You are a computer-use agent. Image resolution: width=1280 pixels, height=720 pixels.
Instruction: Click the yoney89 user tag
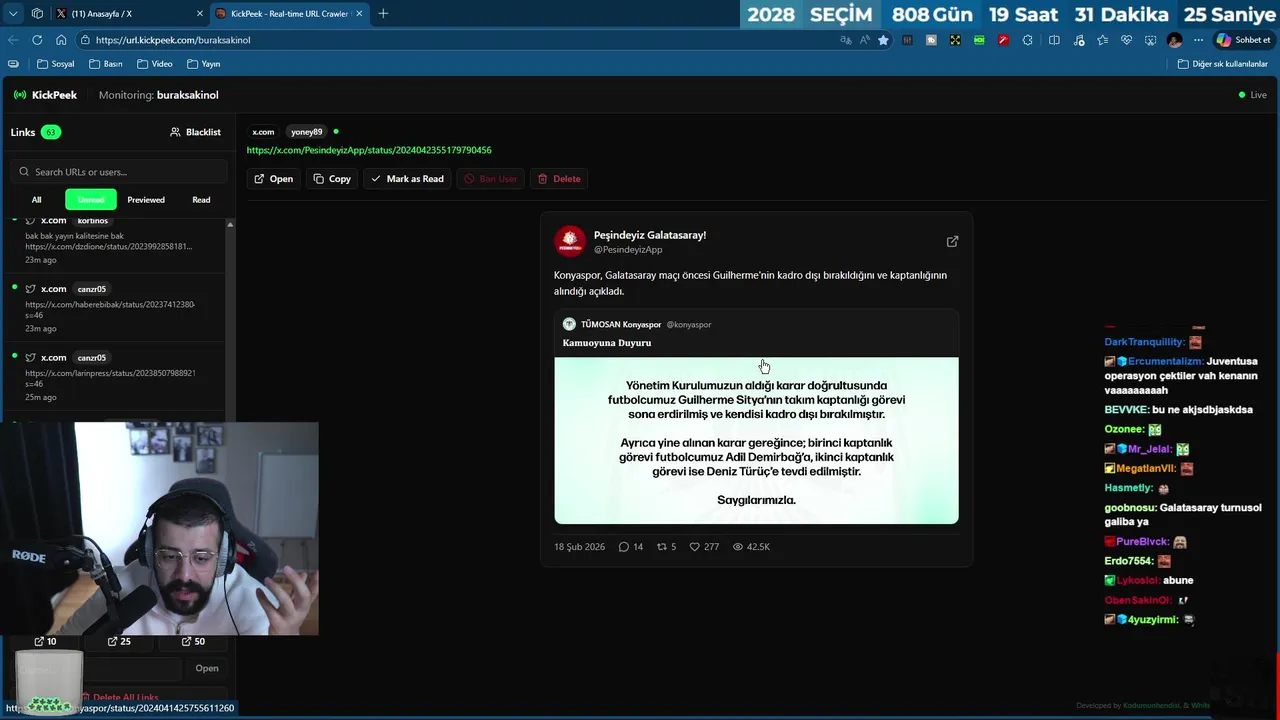click(x=306, y=132)
